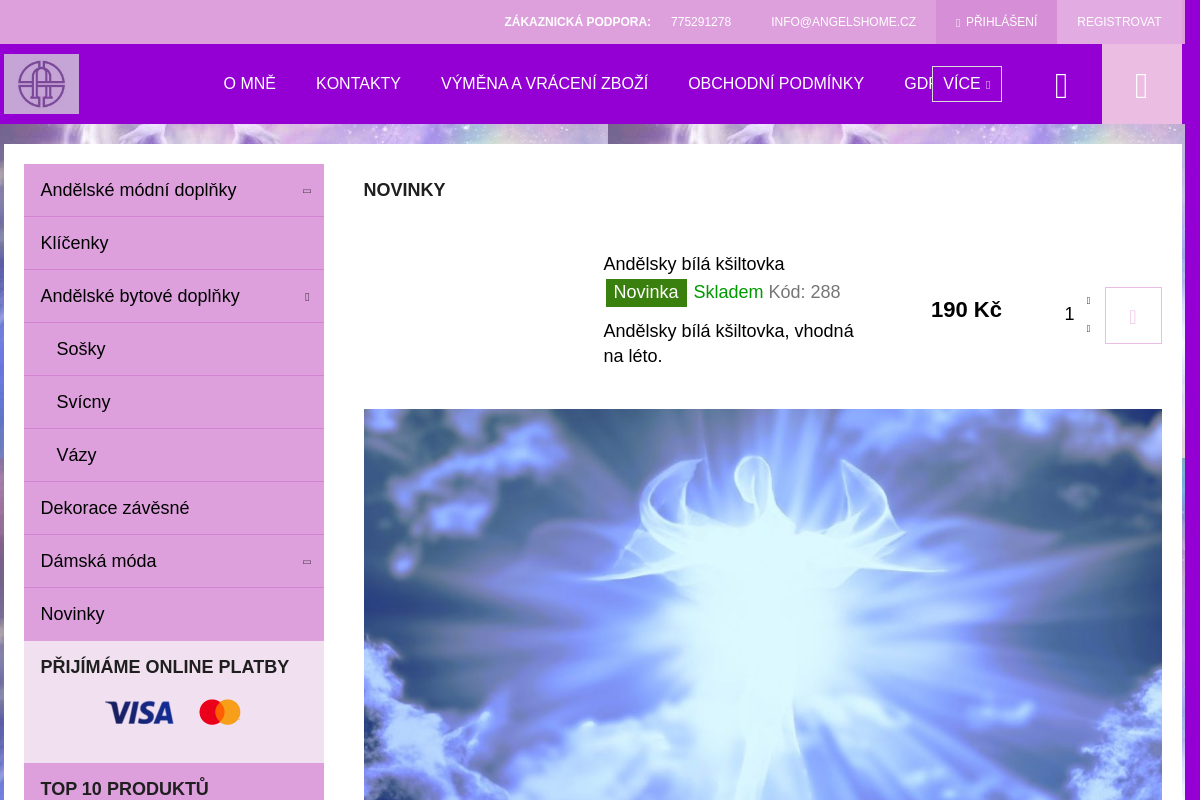Open the search icon in header

coord(1061,85)
